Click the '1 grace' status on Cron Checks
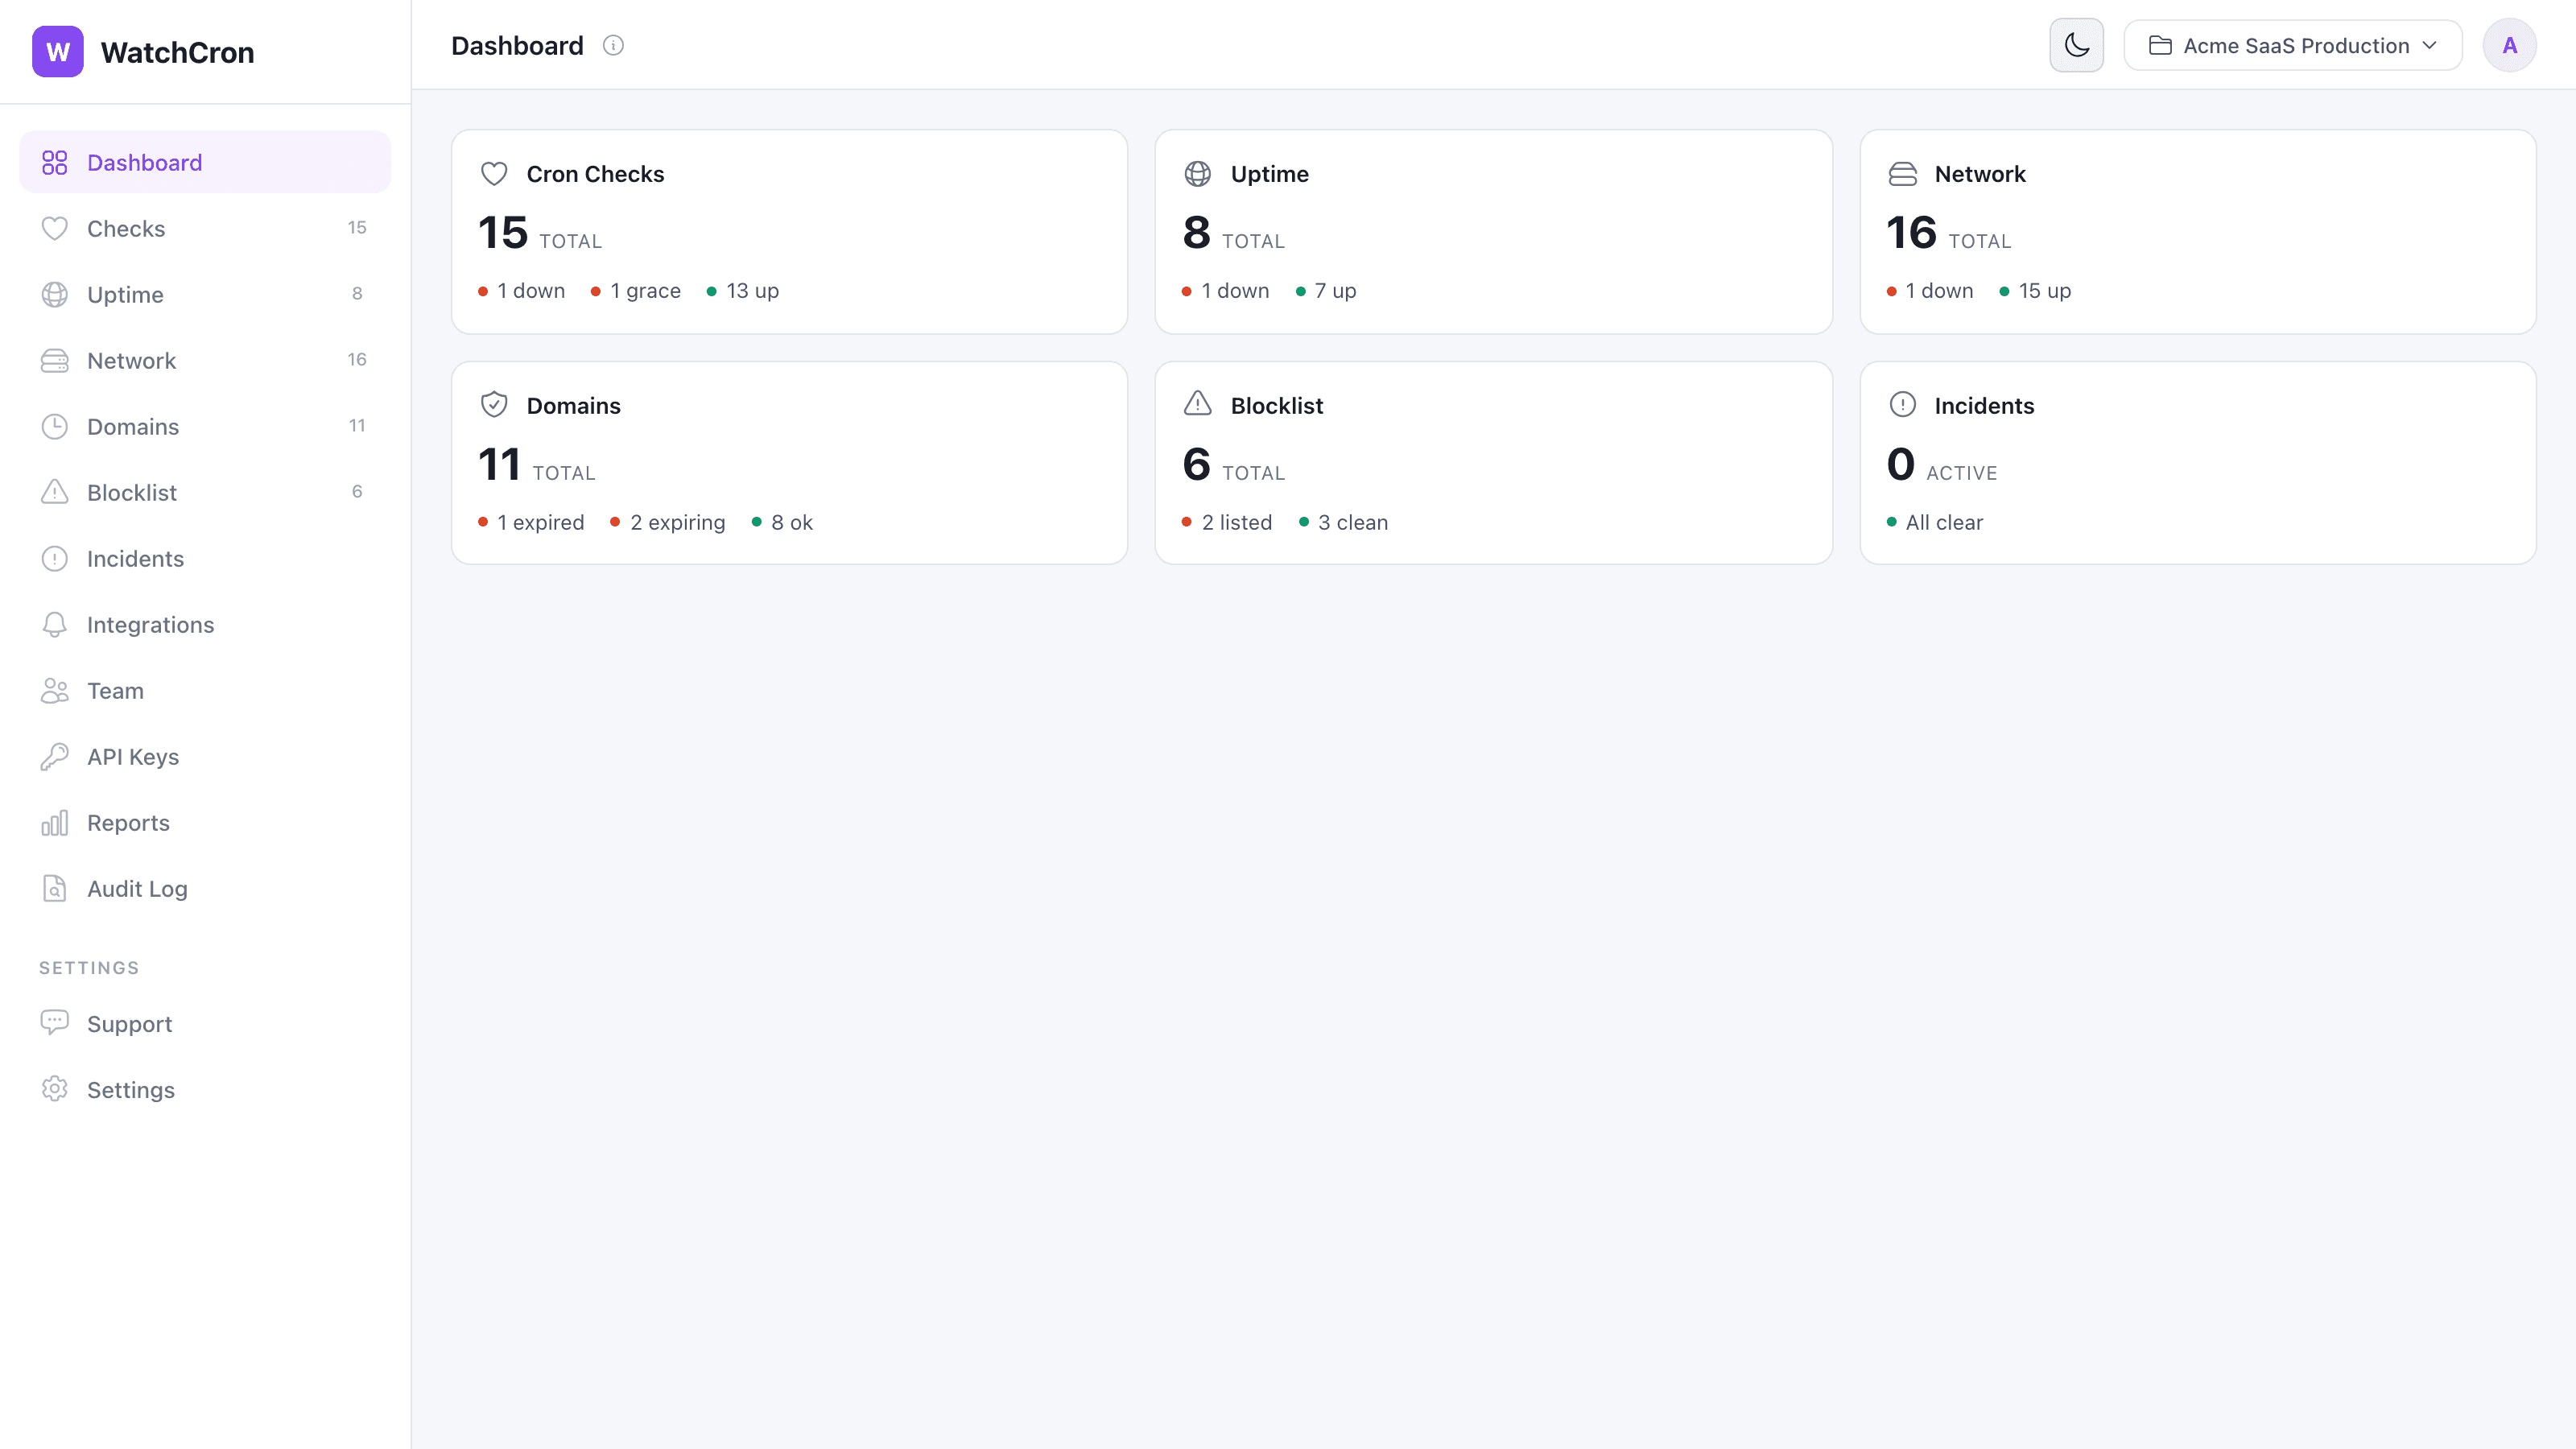2576x1449 pixels. 636,290
